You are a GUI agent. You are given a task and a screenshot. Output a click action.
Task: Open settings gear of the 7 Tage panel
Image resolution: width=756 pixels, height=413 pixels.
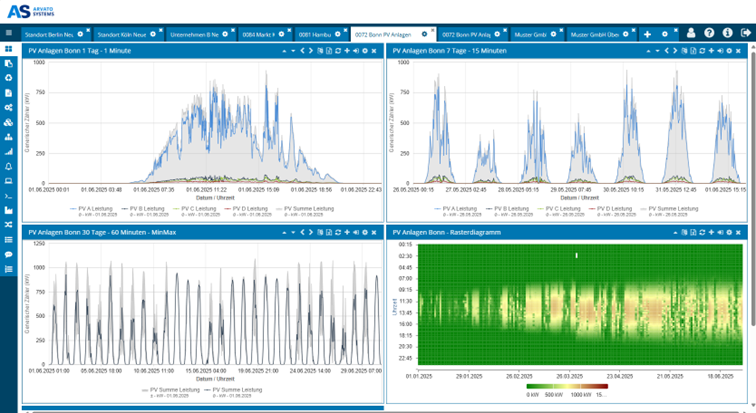tap(727, 50)
